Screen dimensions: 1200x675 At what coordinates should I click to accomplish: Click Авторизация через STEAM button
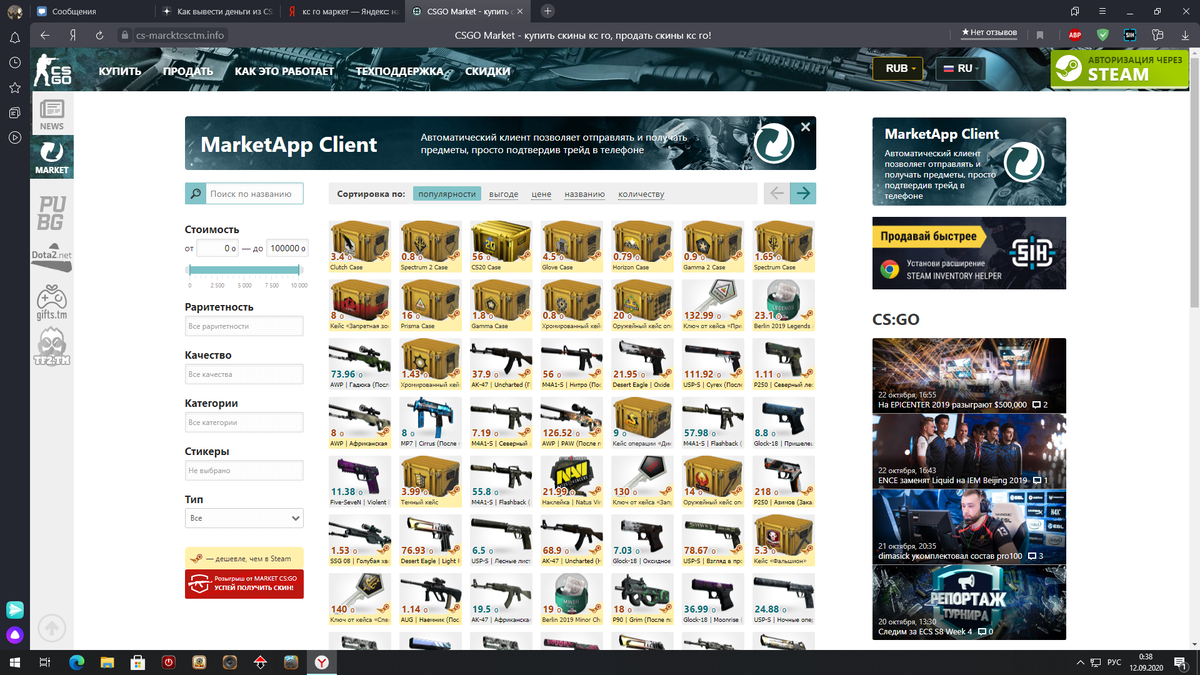(1119, 67)
